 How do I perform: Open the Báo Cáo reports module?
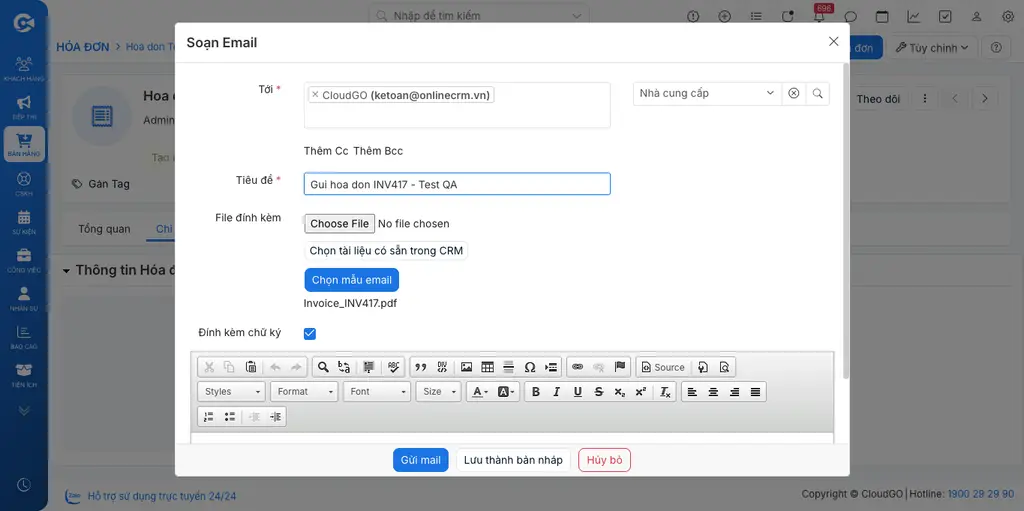tap(24, 337)
